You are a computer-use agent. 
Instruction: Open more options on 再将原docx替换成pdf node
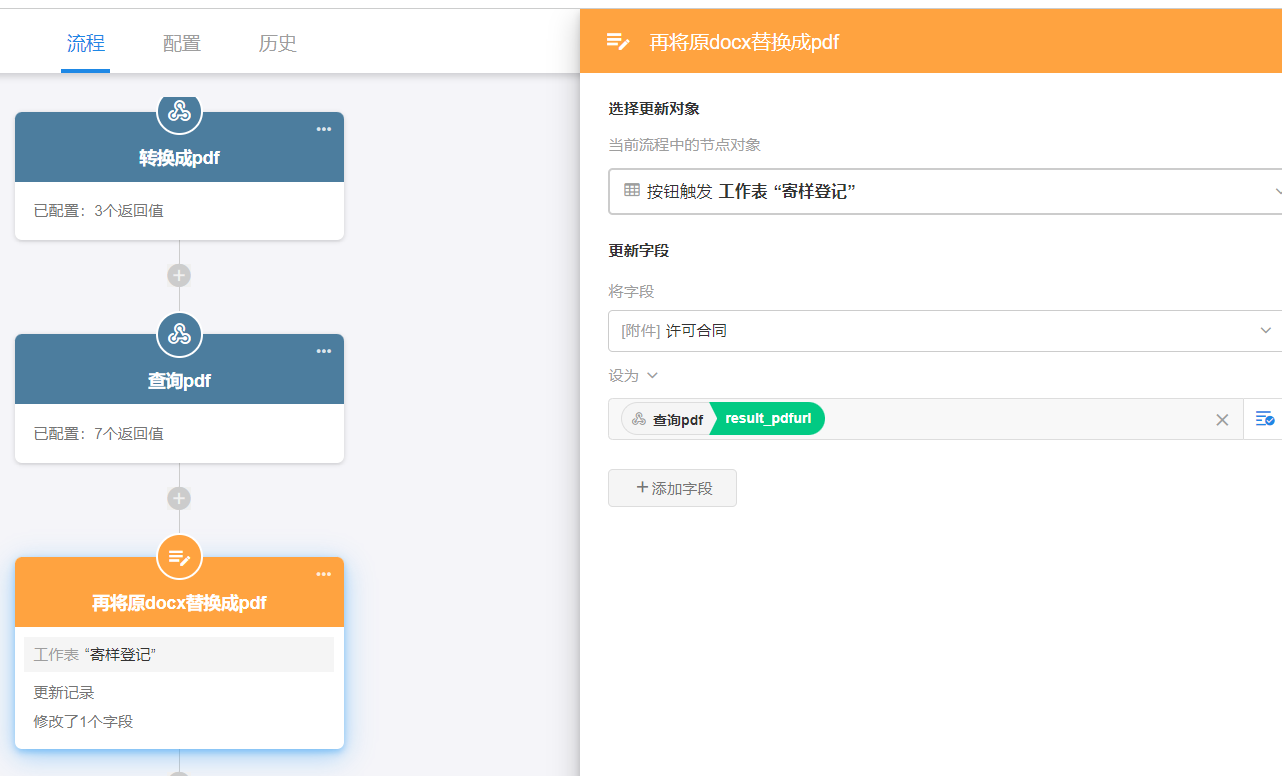[324, 574]
